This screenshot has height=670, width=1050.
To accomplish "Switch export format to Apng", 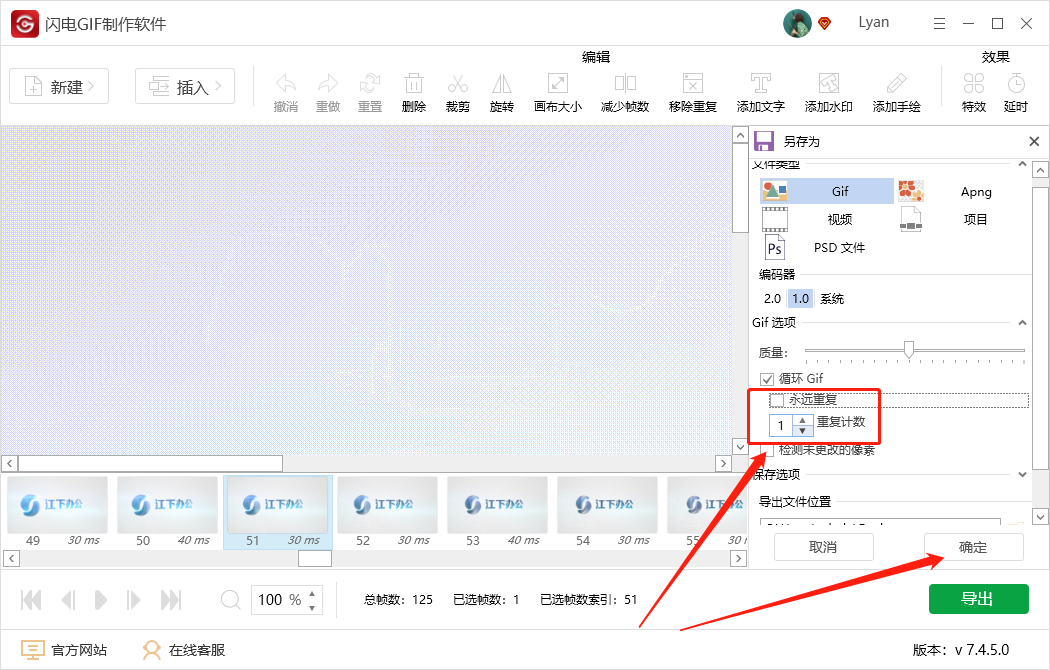I will (x=975, y=191).
